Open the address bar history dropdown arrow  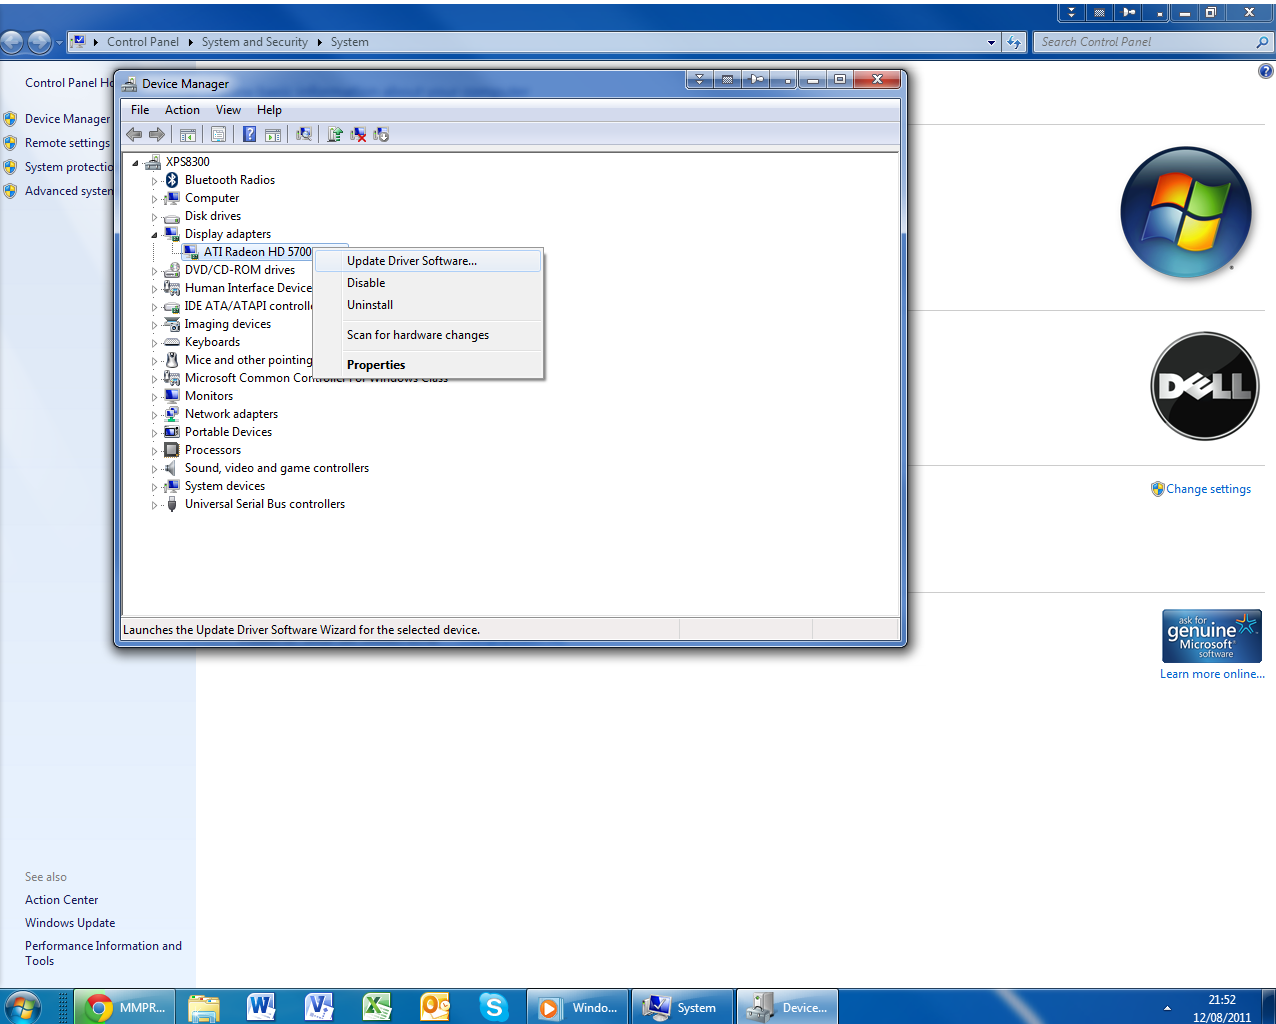point(991,42)
